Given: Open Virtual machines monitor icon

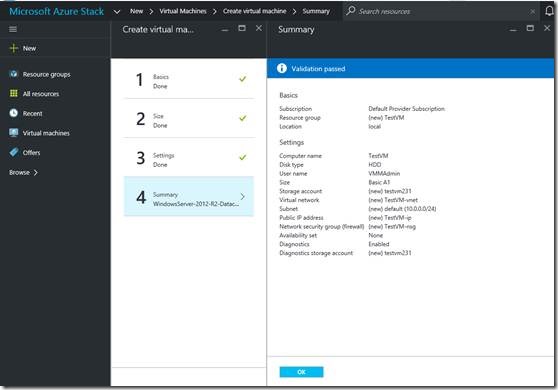Looking at the screenshot, I should [x=14, y=133].
